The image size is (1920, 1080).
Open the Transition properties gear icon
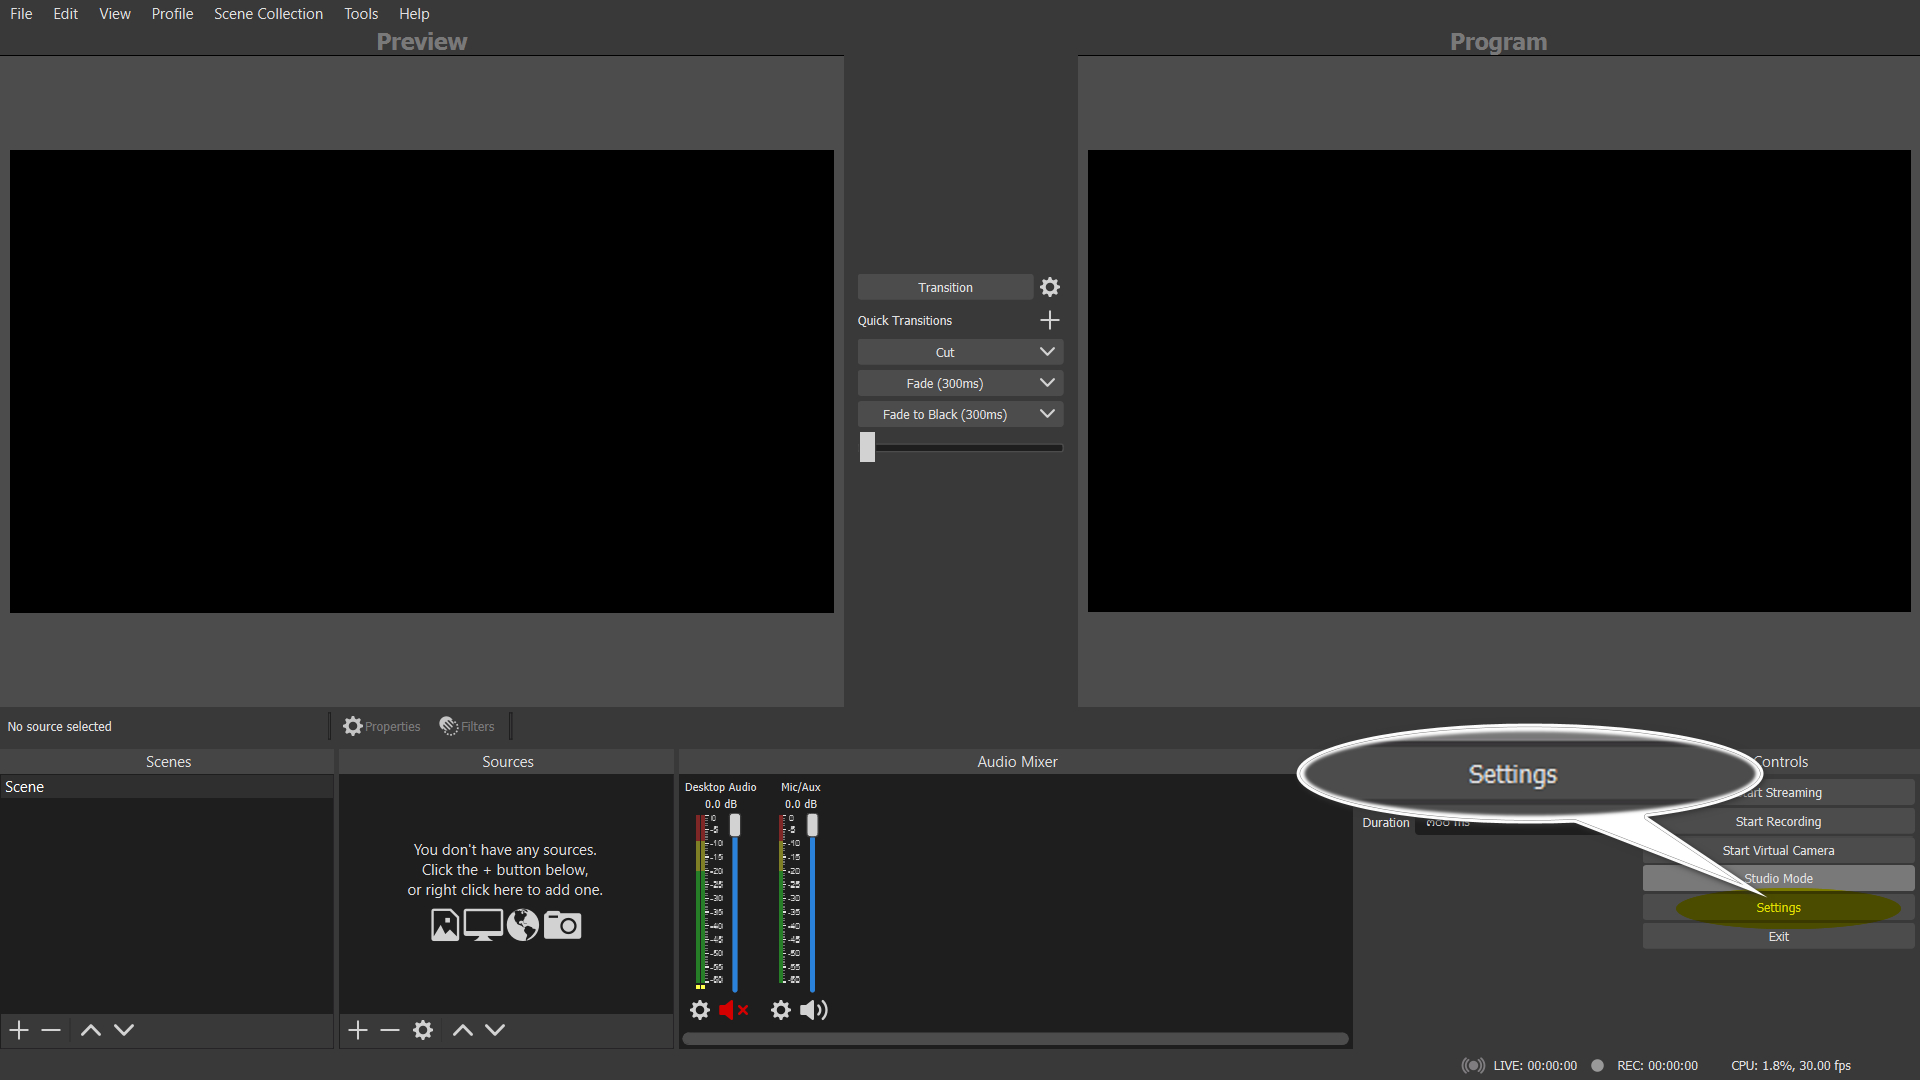1049,287
